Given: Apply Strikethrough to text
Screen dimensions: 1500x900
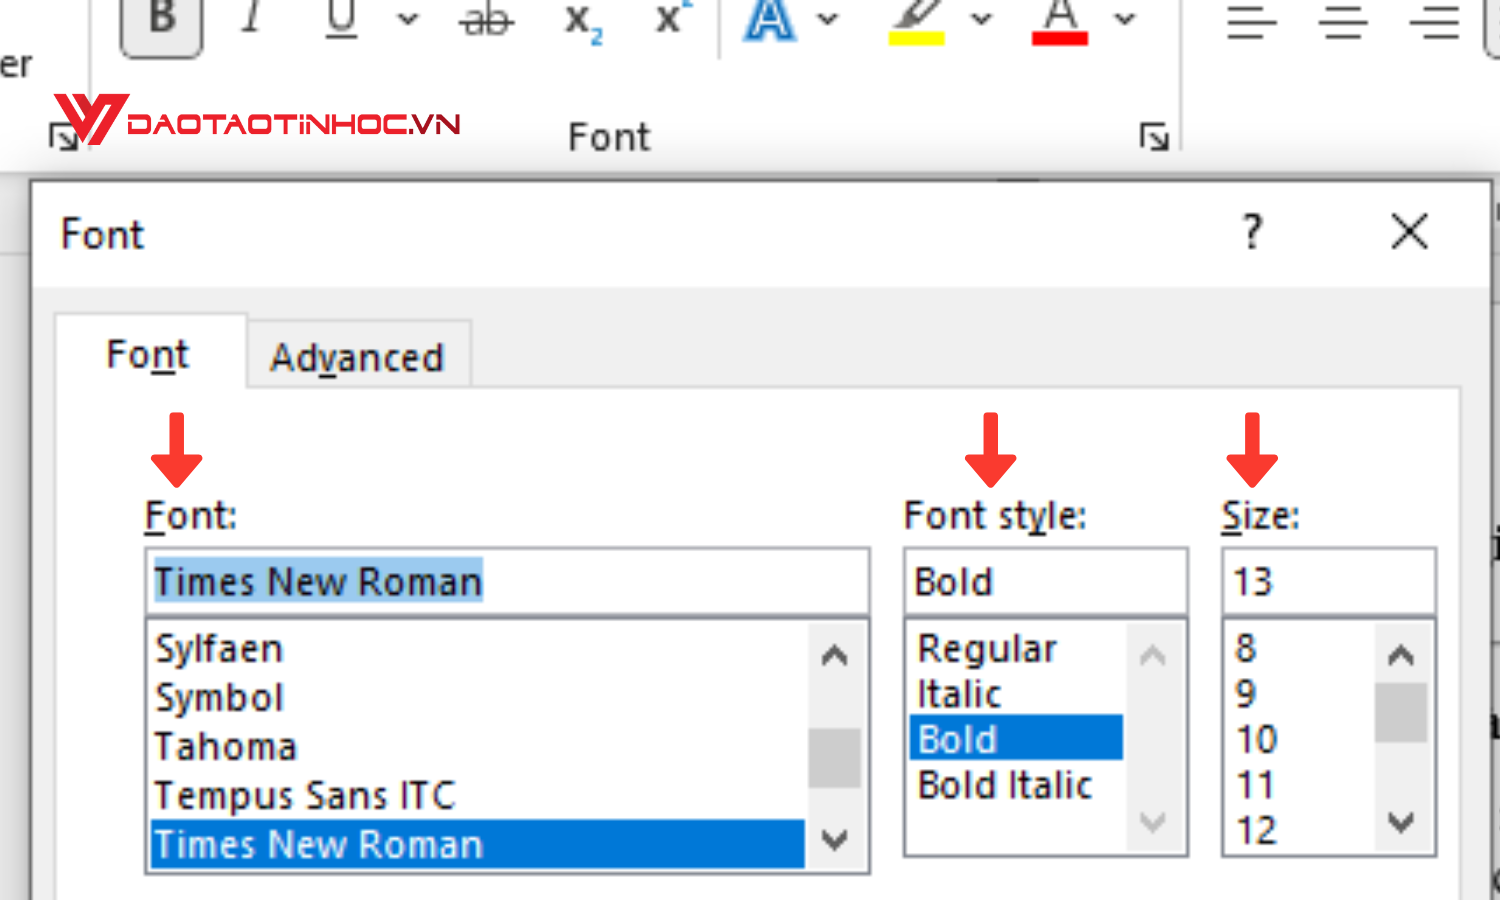Looking at the screenshot, I should 487,18.
